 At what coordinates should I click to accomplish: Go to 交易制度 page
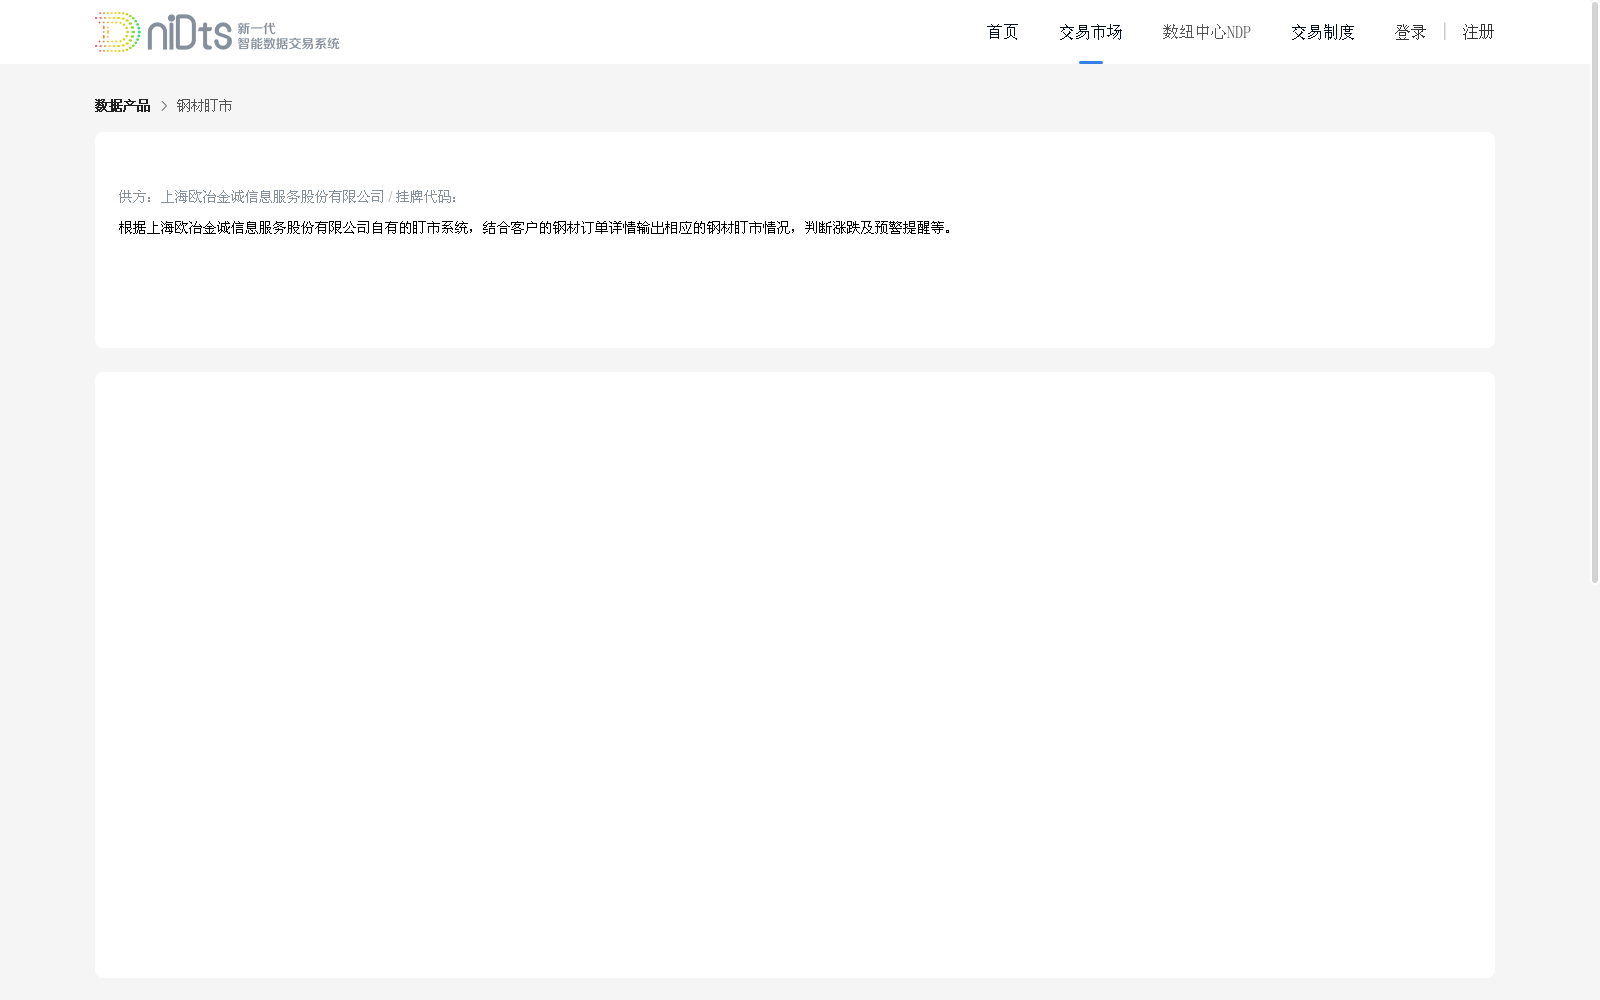[x=1322, y=32]
